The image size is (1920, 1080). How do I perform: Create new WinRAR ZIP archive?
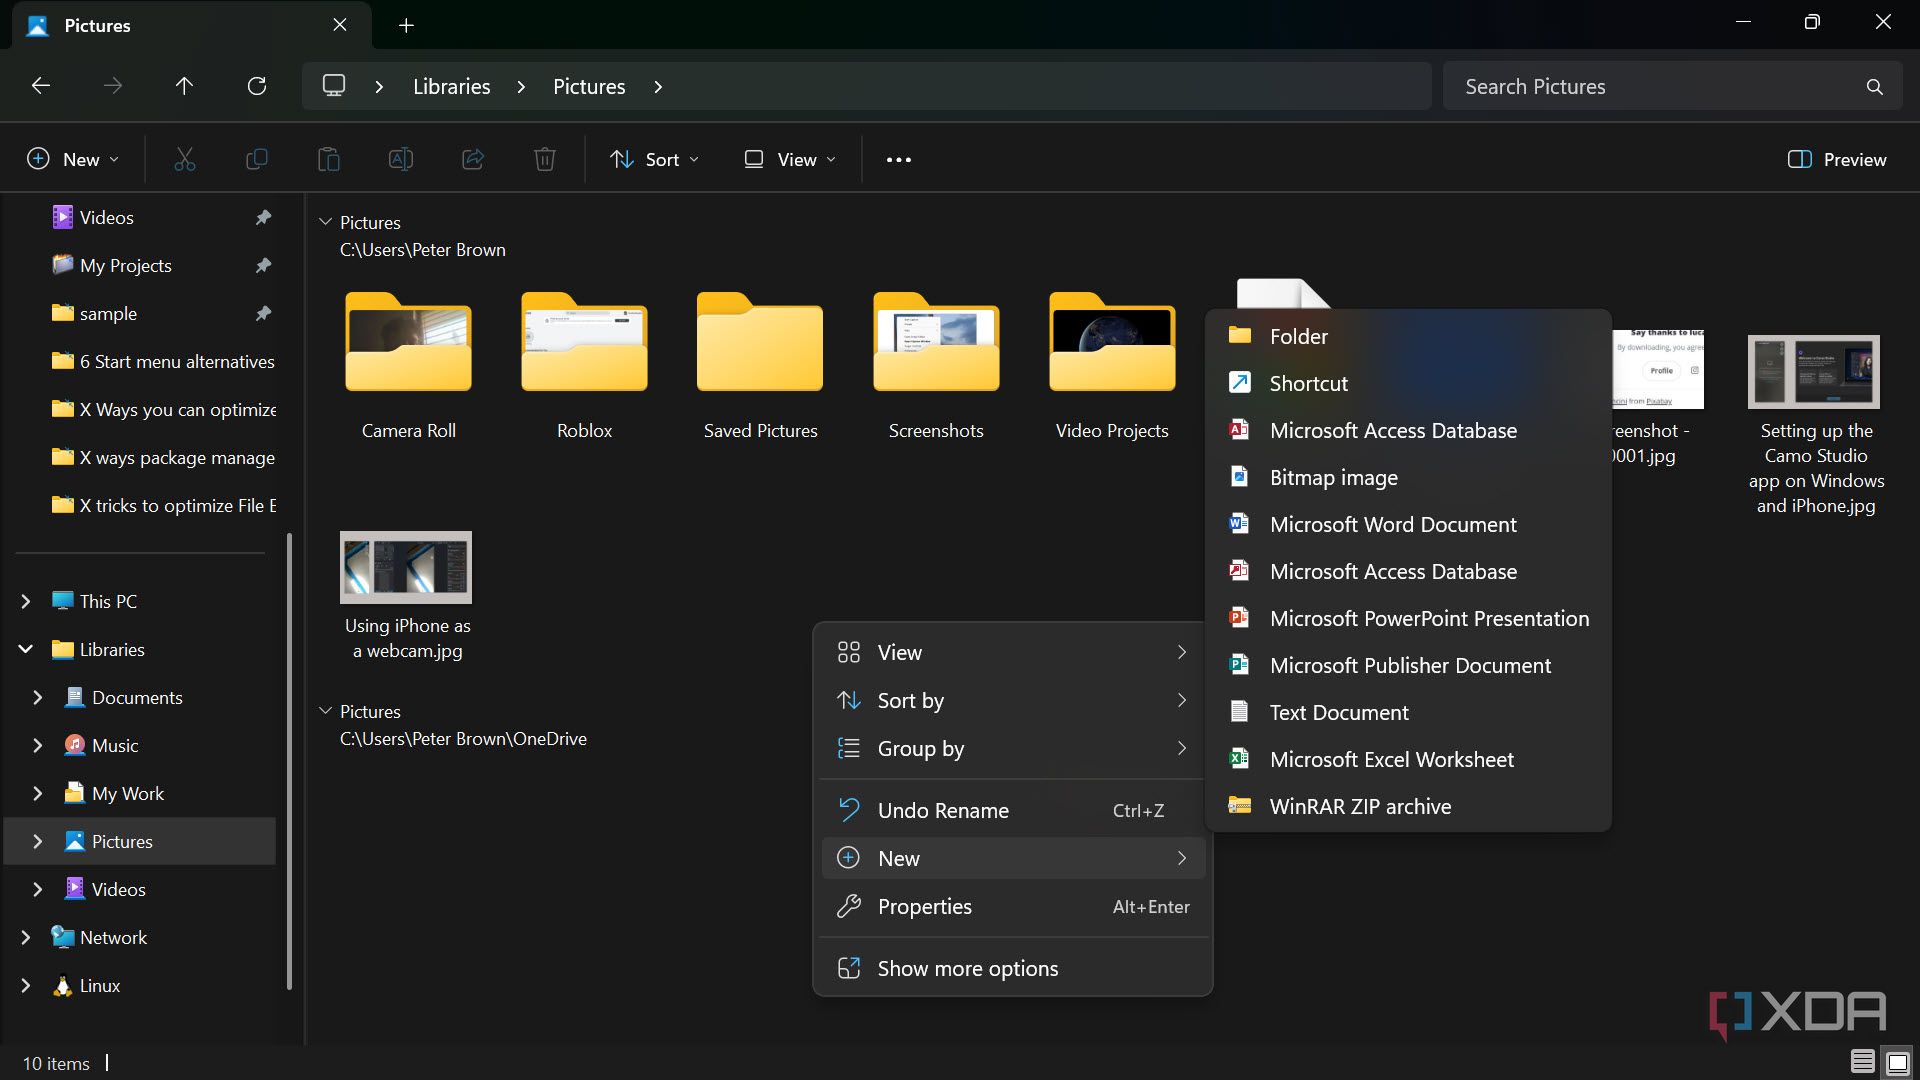(1408, 806)
